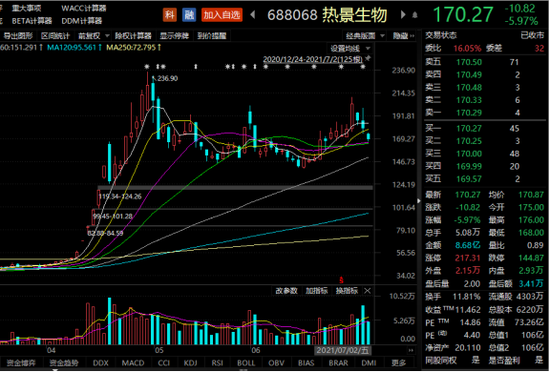550x372 pixels.
Task: Click the 82.88-84.59 gap label
Action: point(105,233)
